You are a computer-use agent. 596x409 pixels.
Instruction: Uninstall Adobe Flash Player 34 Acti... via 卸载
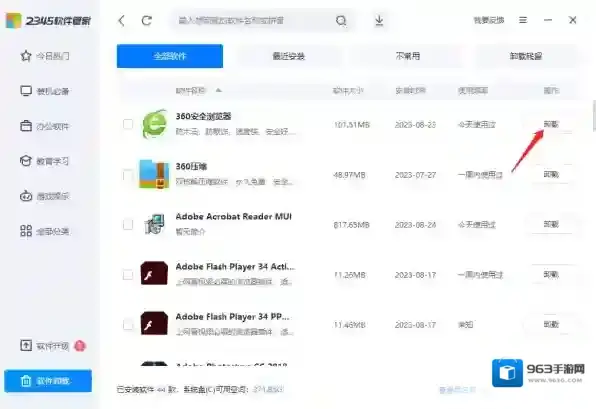(x=551, y=274)
